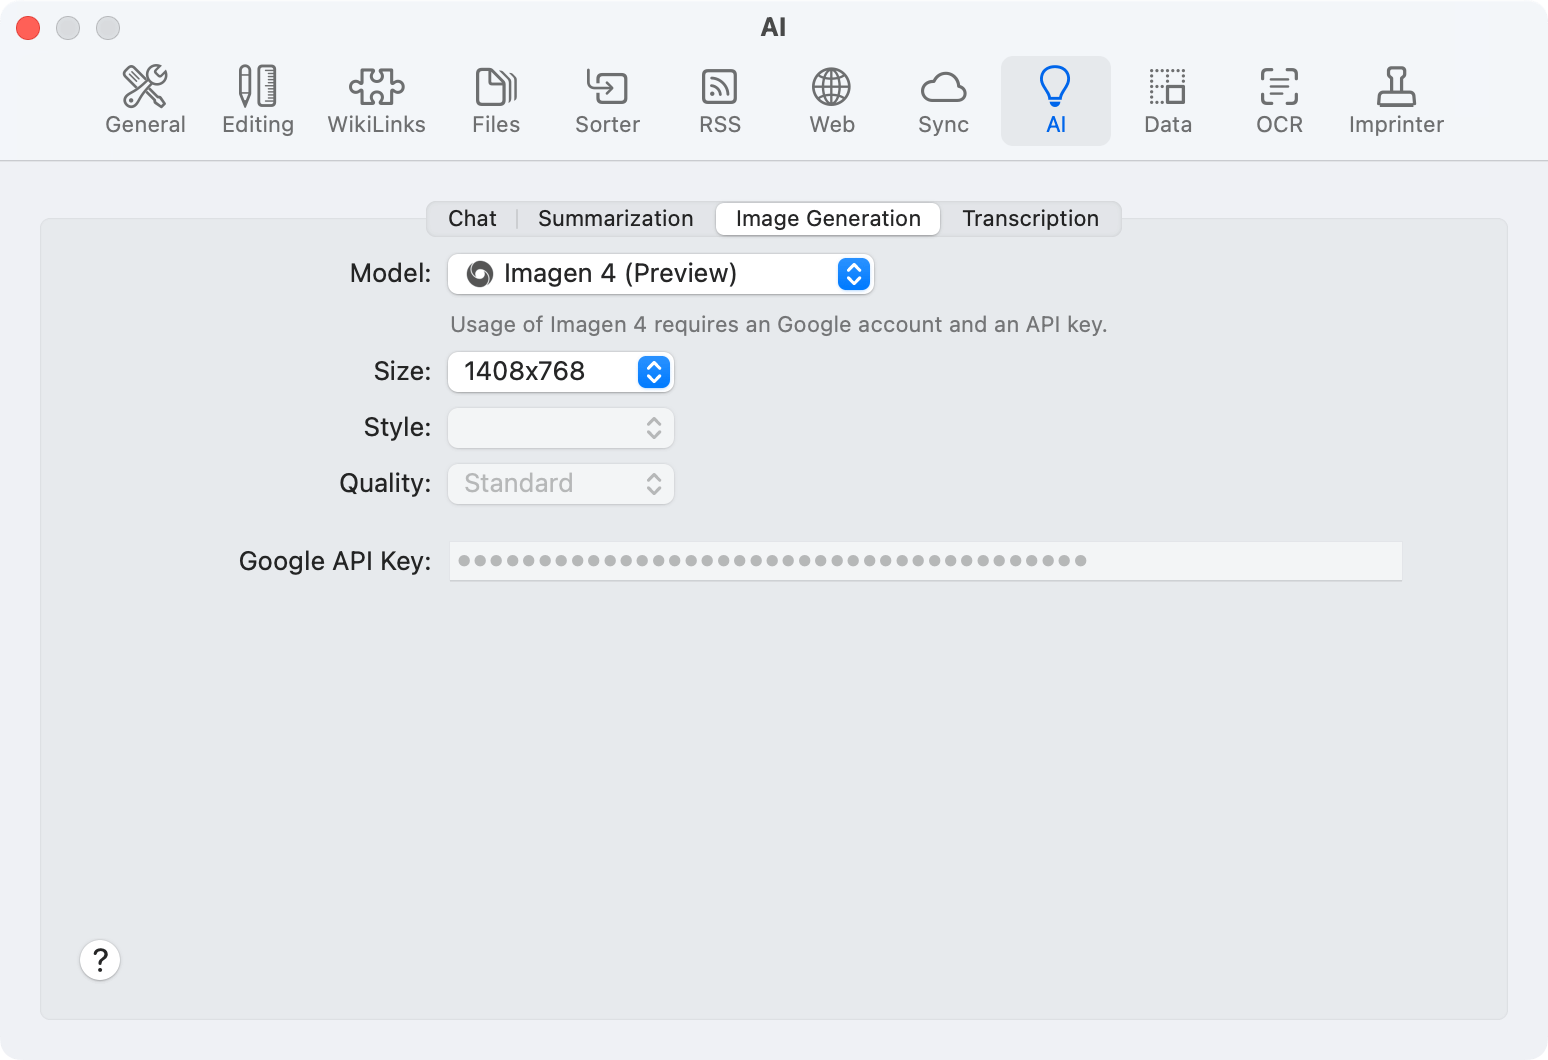This screenshot has height=1060, width=1548.
Task: Click the question mark help button
Action: (x=100, y=960)
